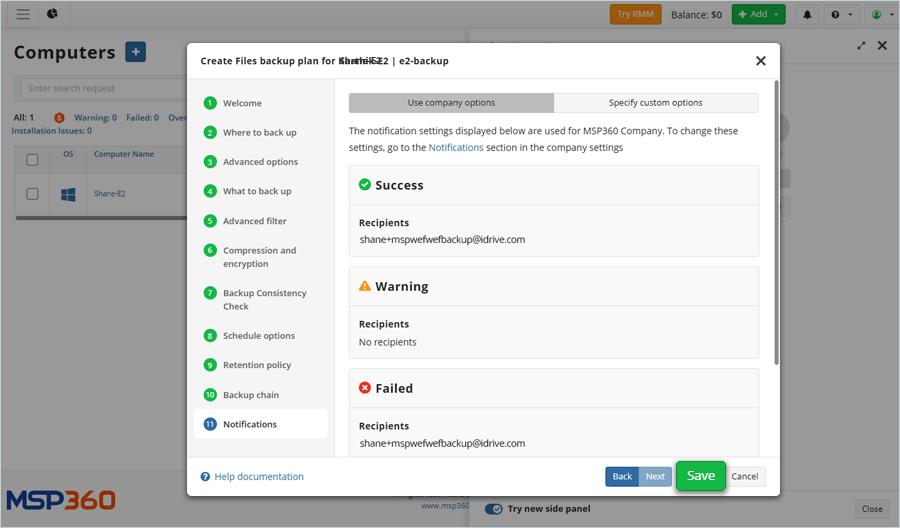Click the Help documentation question icon
The width and height of the screenshot is (900, 528).
click(x=205, y=477)
